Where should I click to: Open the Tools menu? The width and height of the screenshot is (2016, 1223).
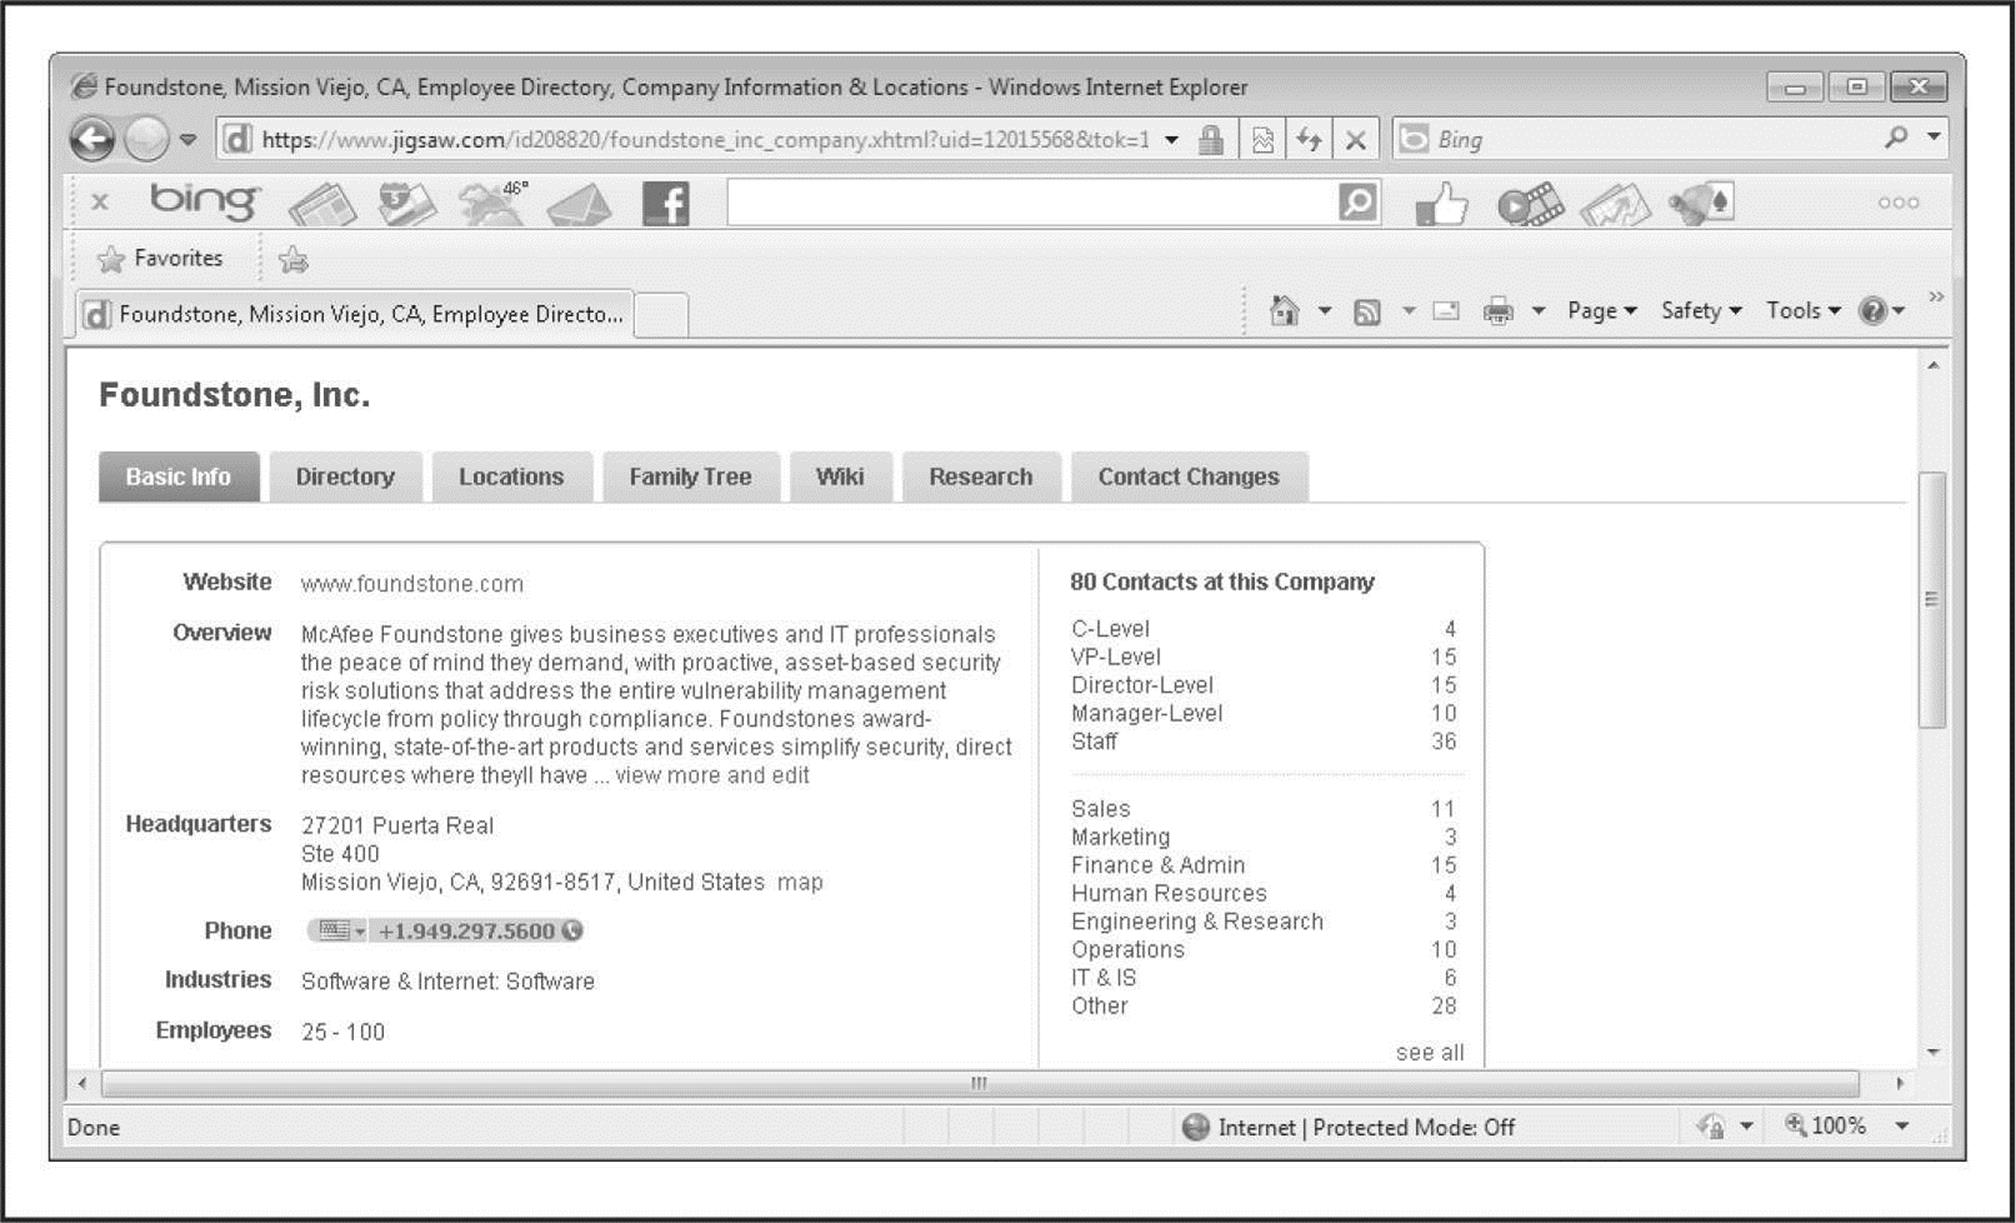[x=1803, y=311]
